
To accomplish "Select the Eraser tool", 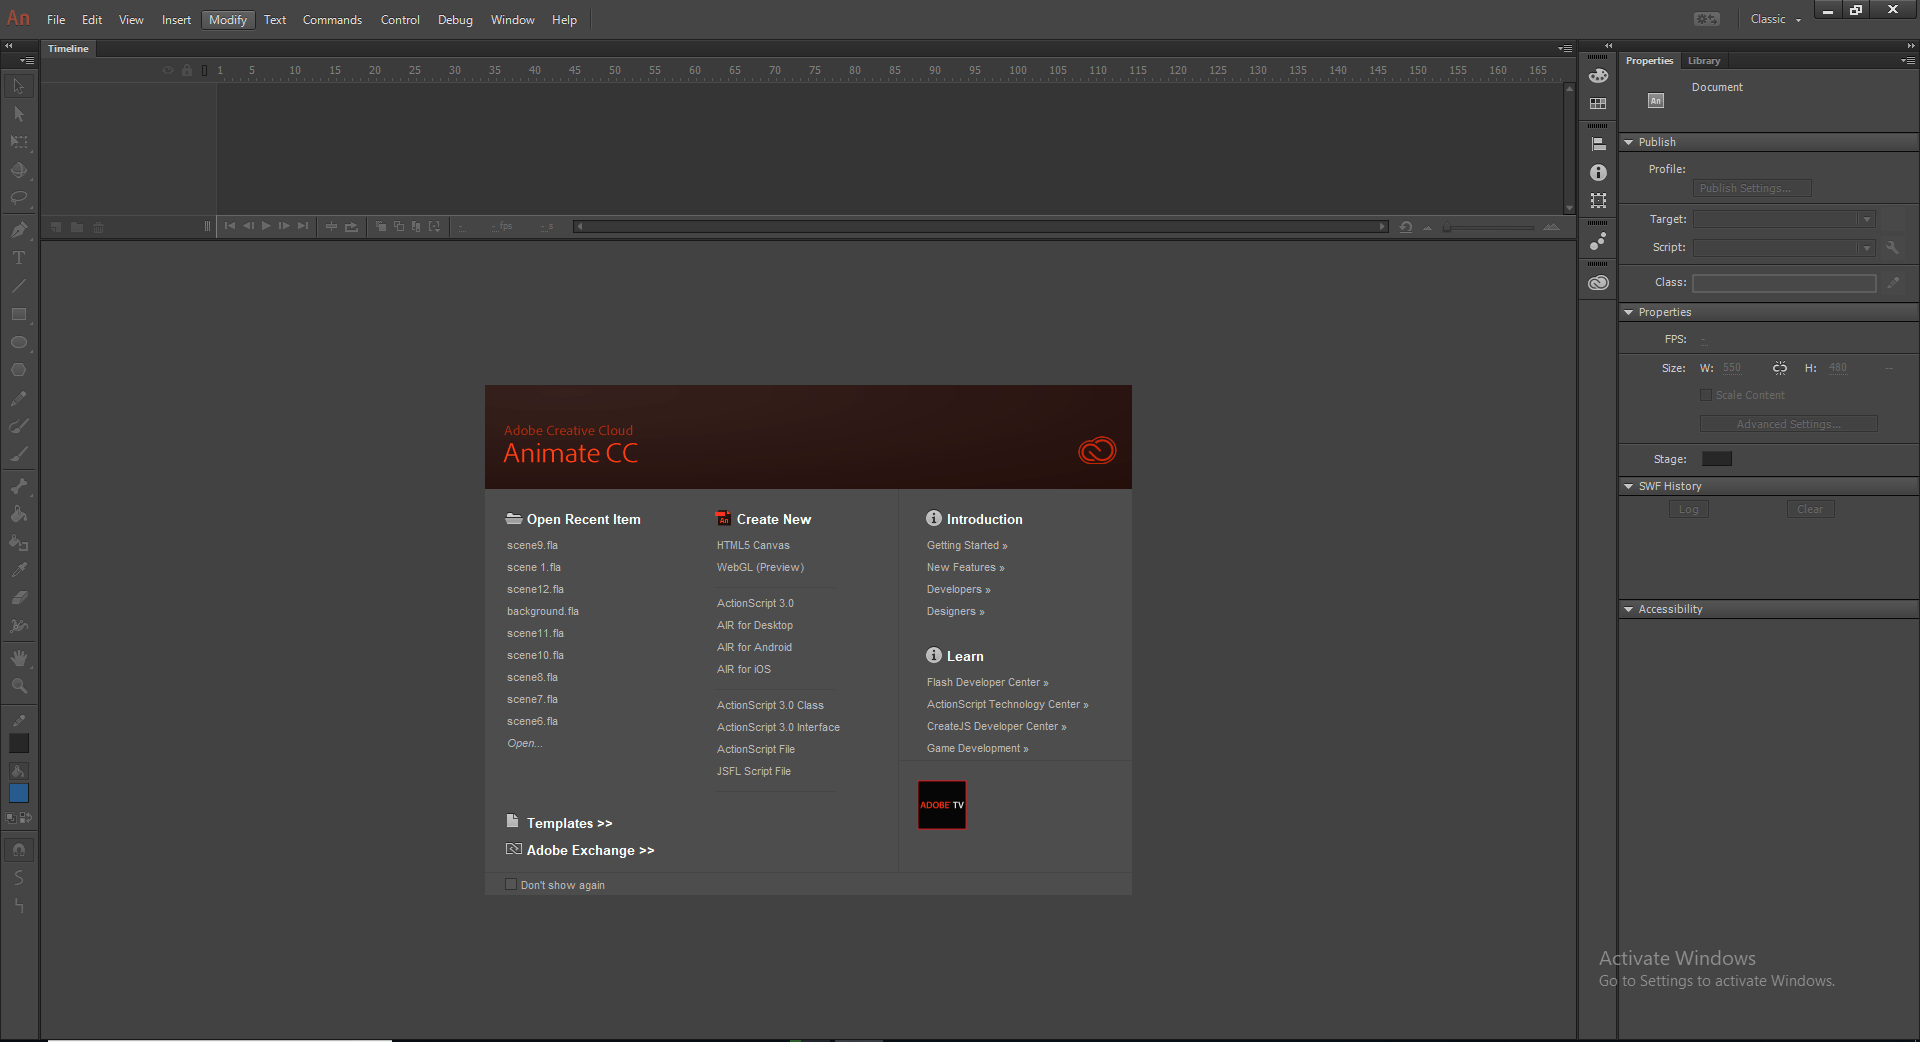I will 19,598.
